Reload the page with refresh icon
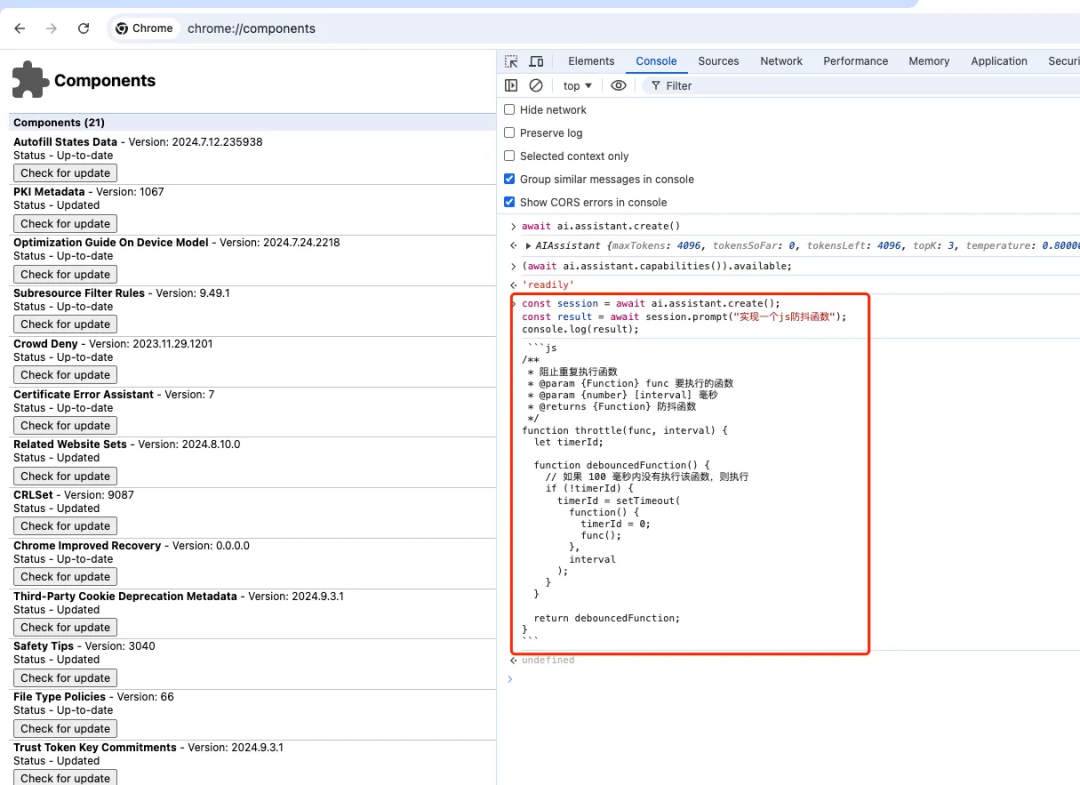The image size is (1080, 785). click(83, 29)
